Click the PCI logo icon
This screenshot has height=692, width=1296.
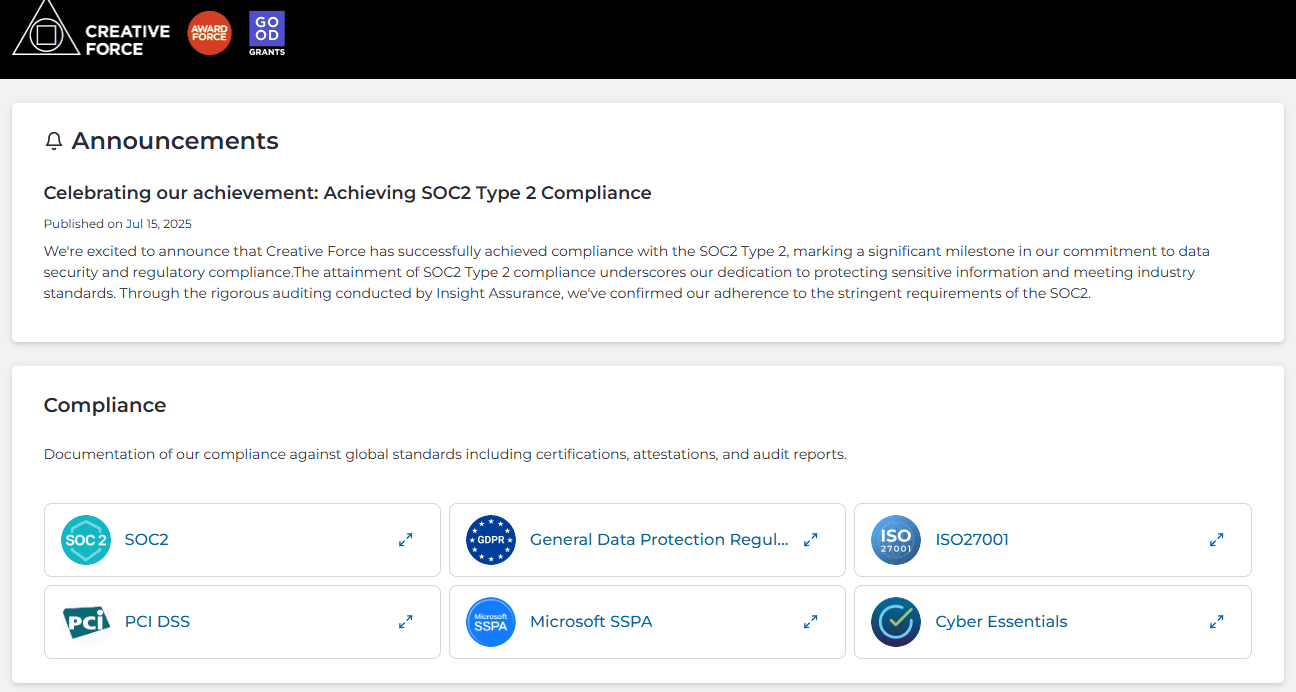86,622
